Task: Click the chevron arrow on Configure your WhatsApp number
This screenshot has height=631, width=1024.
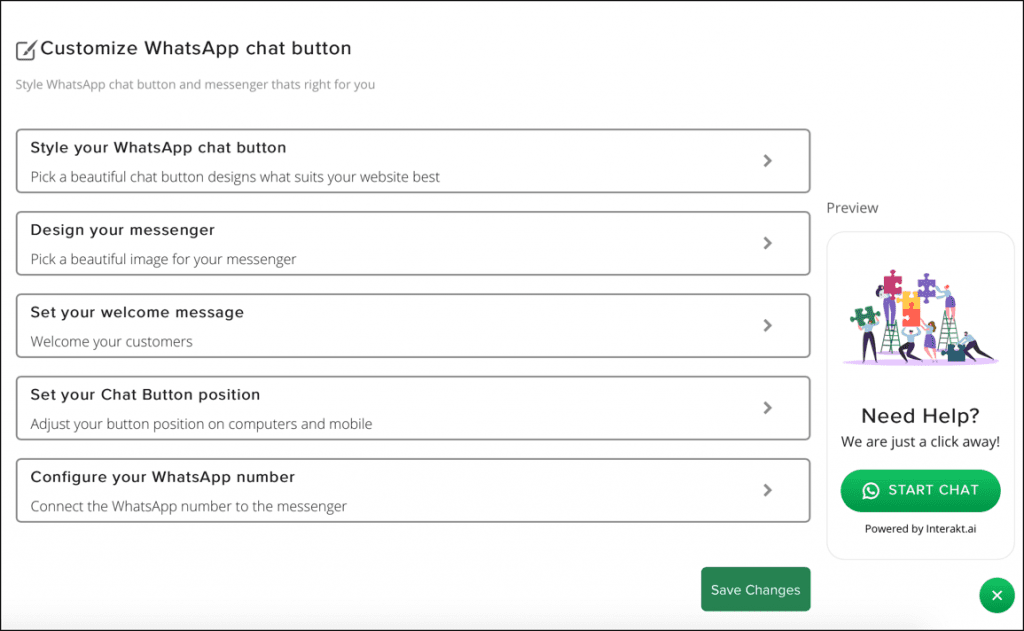Action: coord(768,490)
